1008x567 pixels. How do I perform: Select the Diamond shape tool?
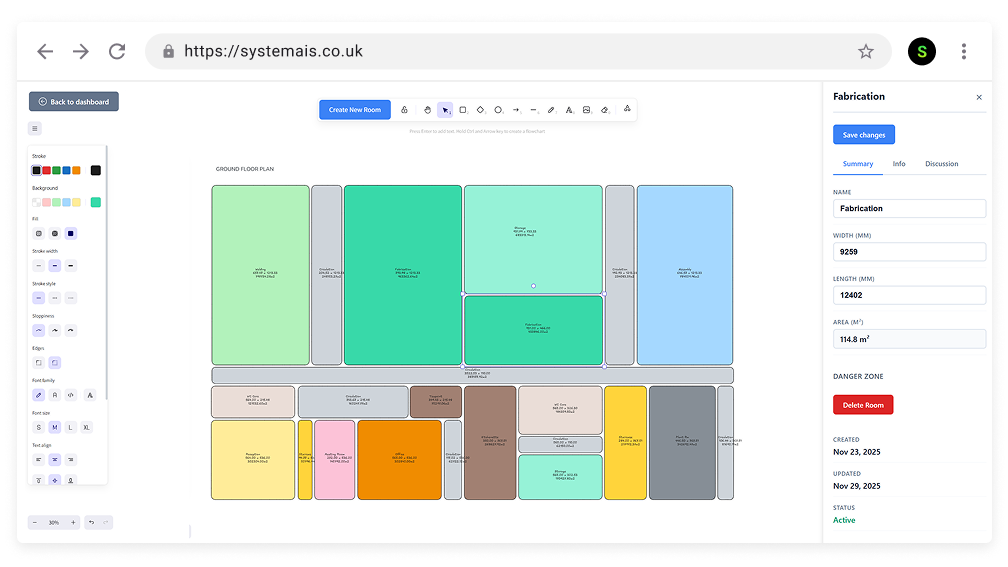tap(480, 110)
